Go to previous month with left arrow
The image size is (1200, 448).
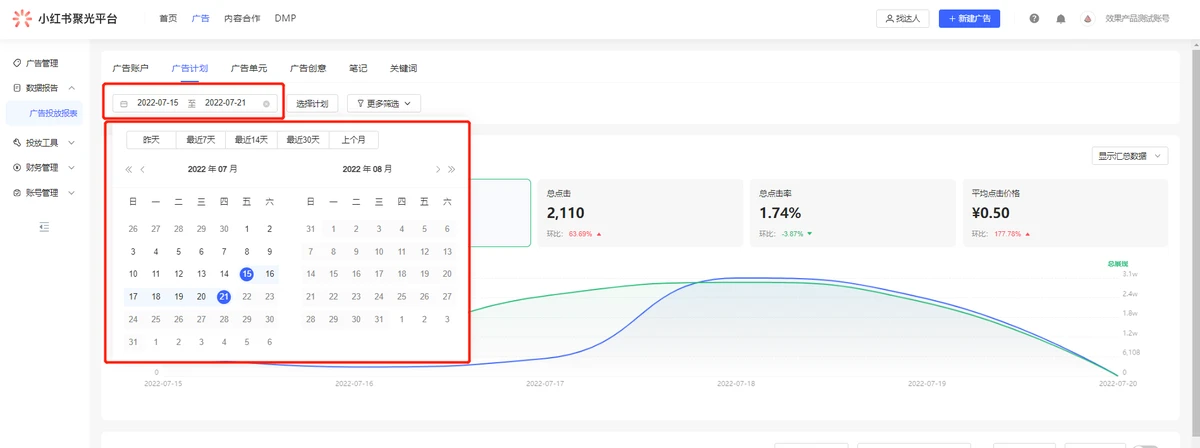(143, 170)
